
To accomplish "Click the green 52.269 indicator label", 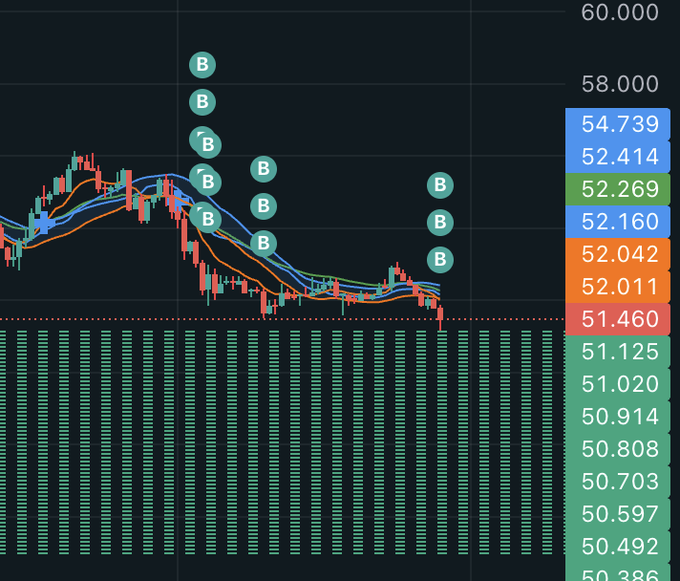I will point(618,189).
